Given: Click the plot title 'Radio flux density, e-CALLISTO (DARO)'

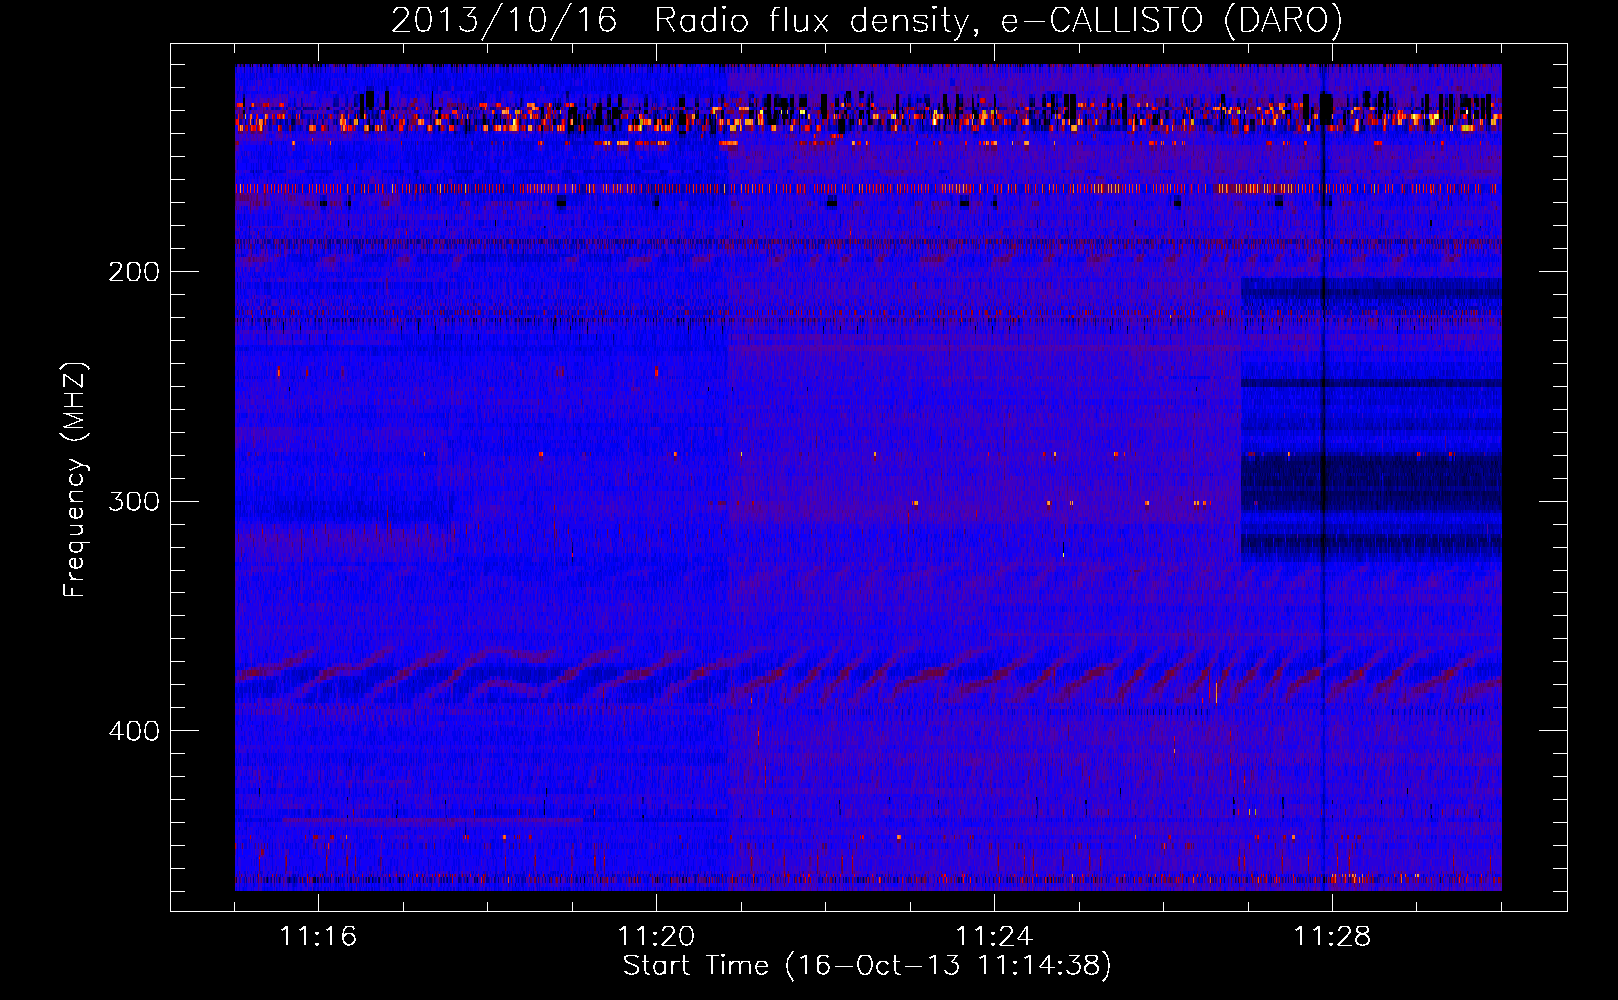Looking at the screenshot, I should (998, 21).
